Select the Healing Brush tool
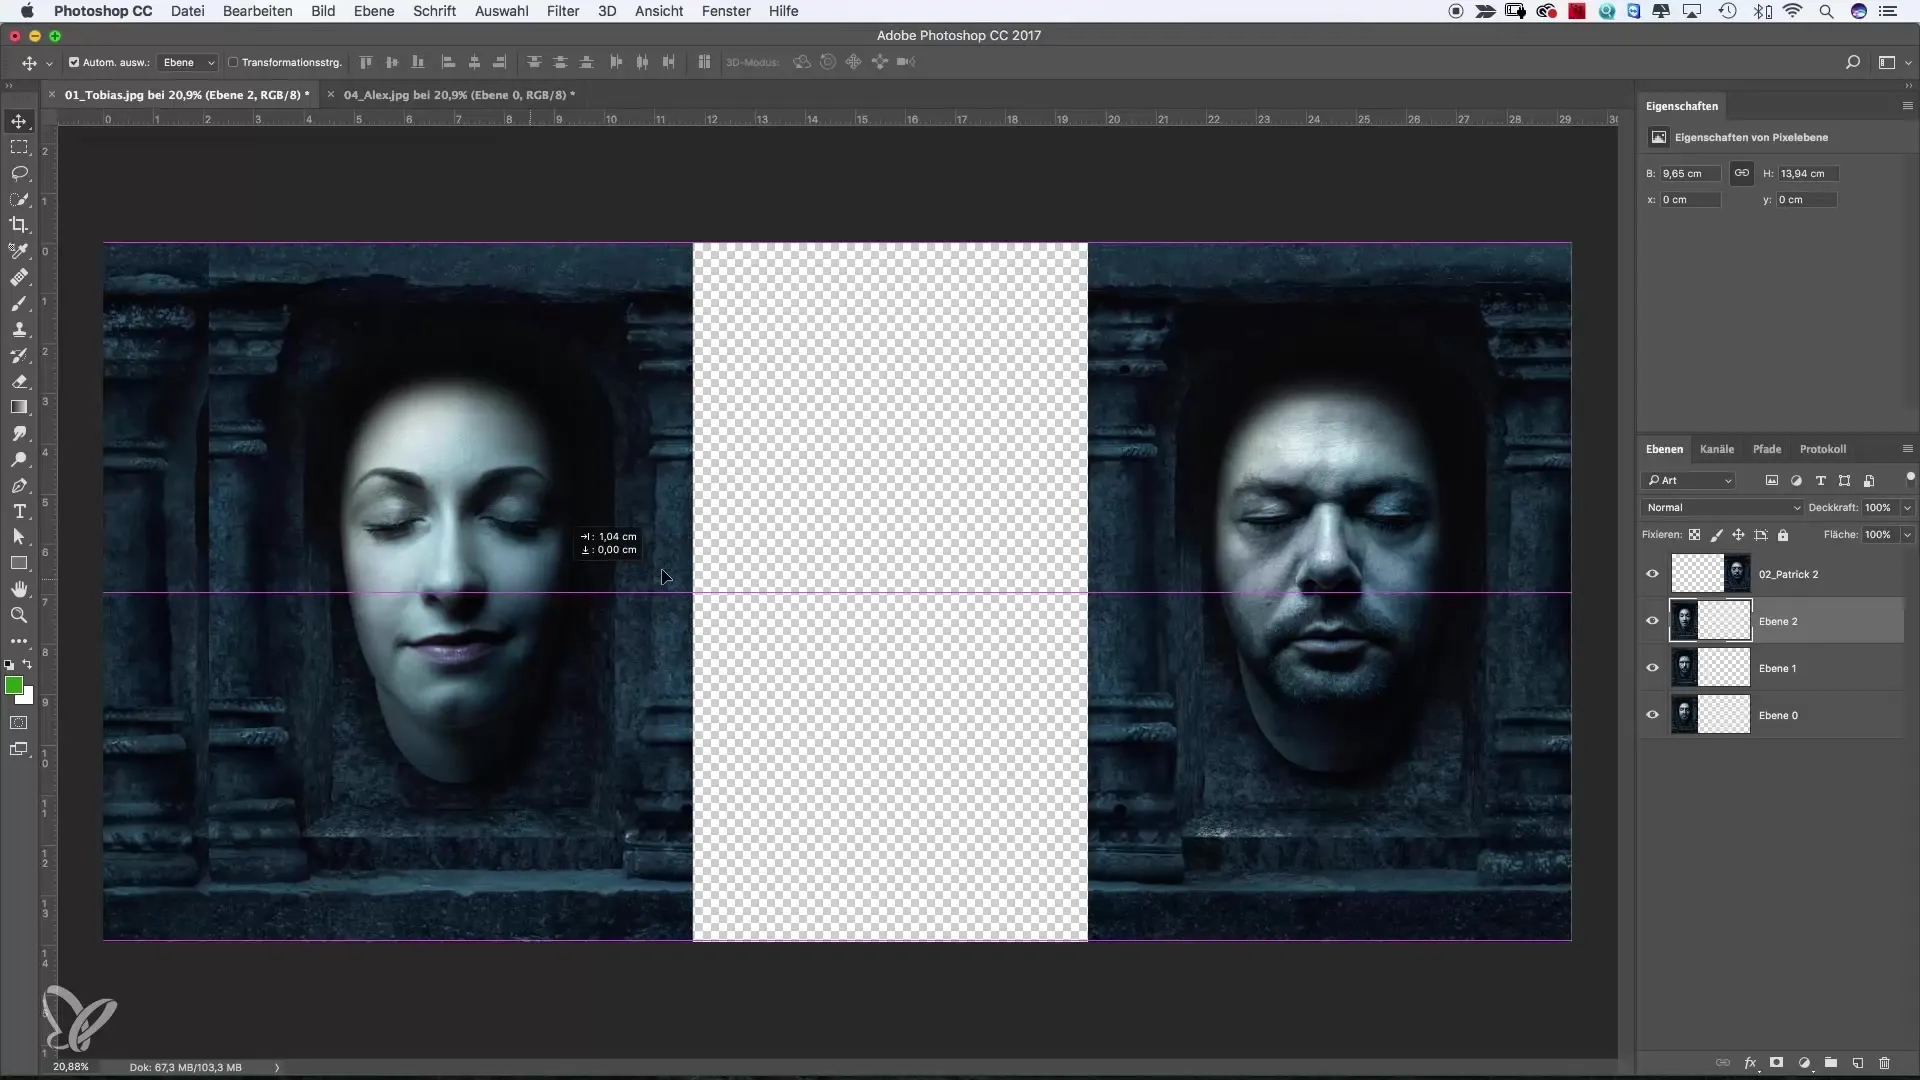Image resolution: width=1920 pixels, height=1080 pixels. point(19,277)
